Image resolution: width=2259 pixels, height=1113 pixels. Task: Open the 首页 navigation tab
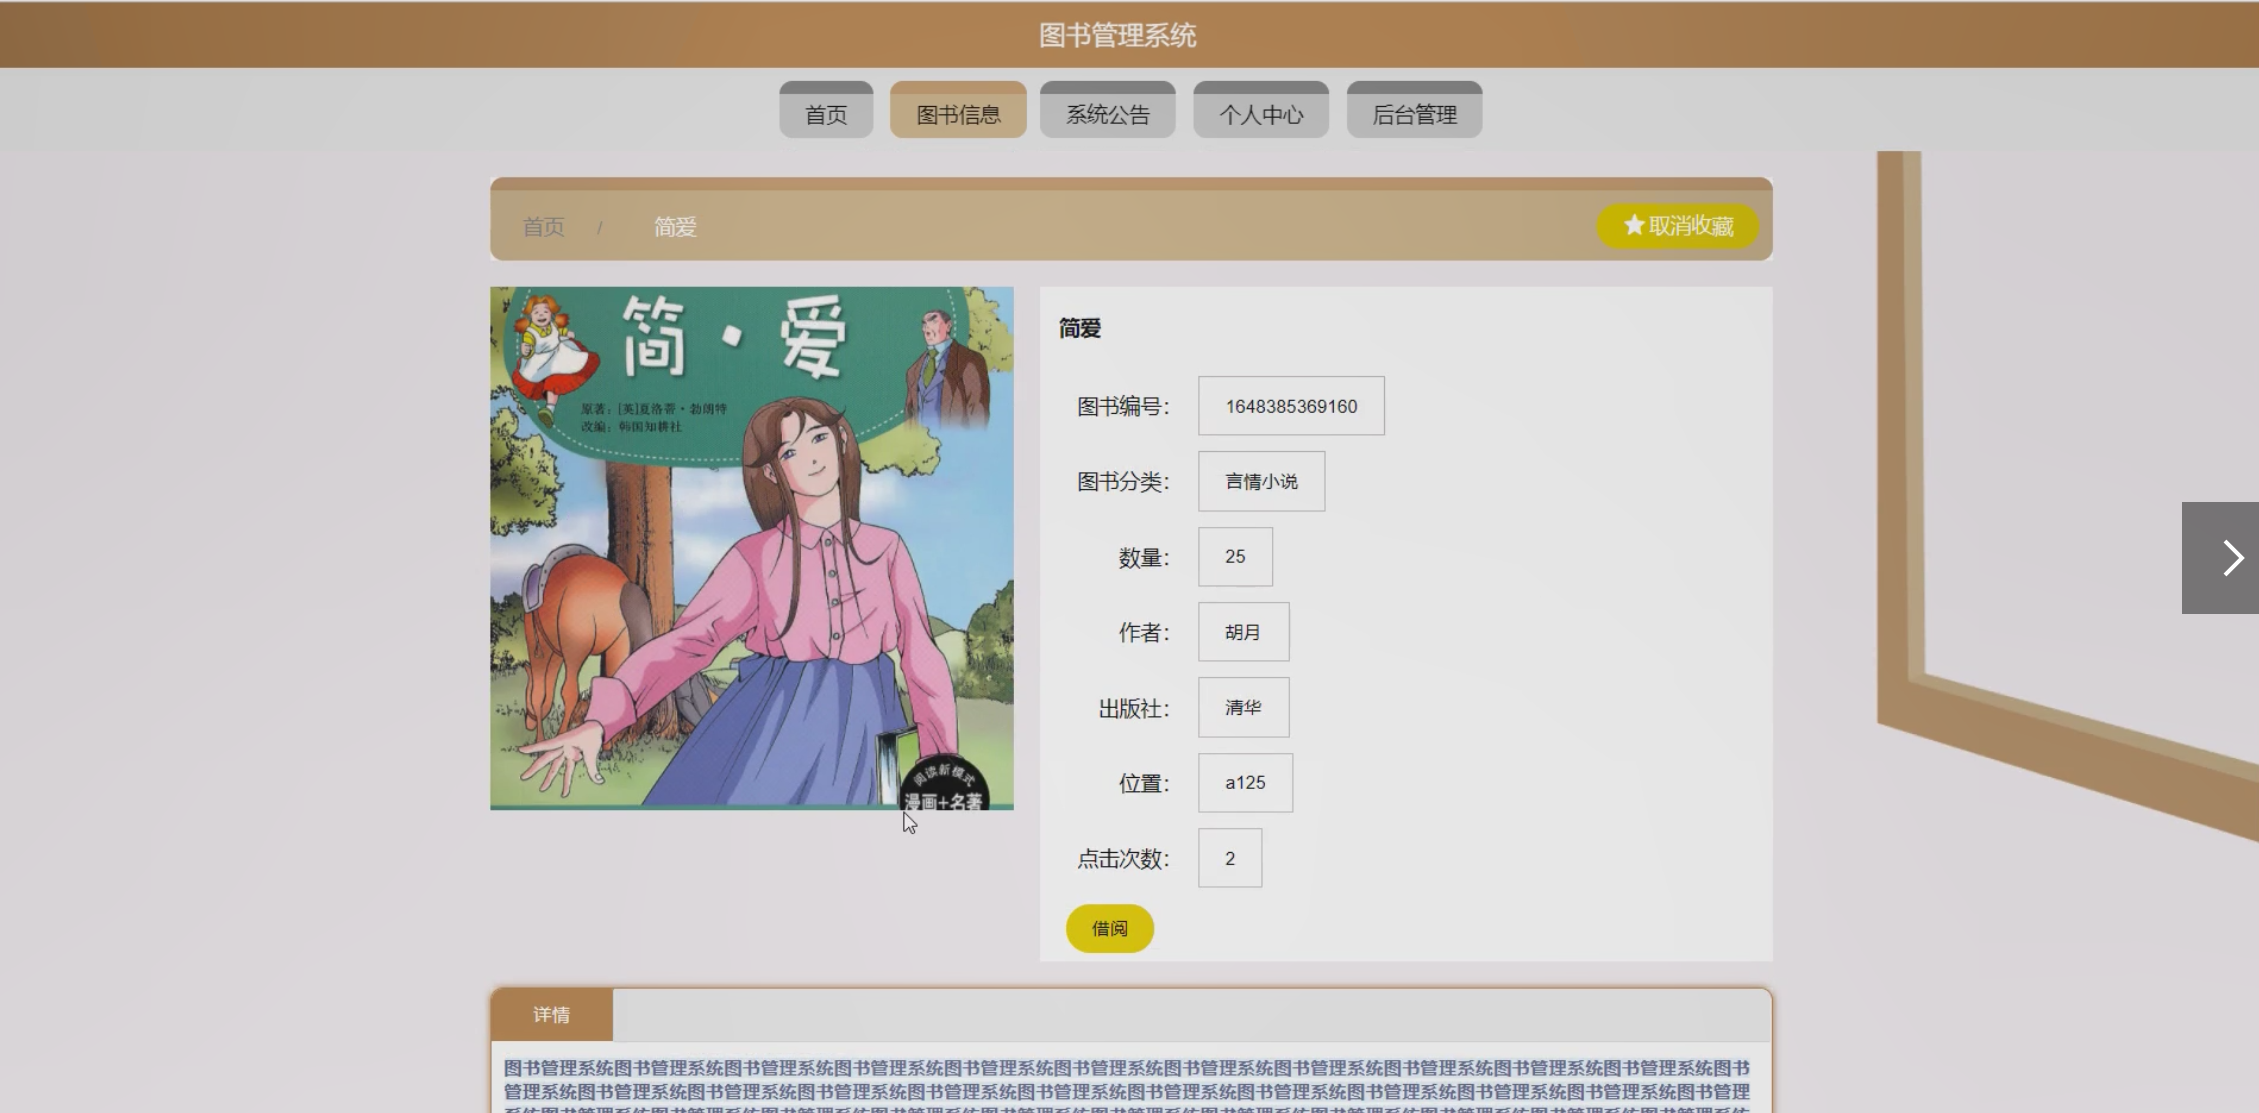click(x=826, y=110)
